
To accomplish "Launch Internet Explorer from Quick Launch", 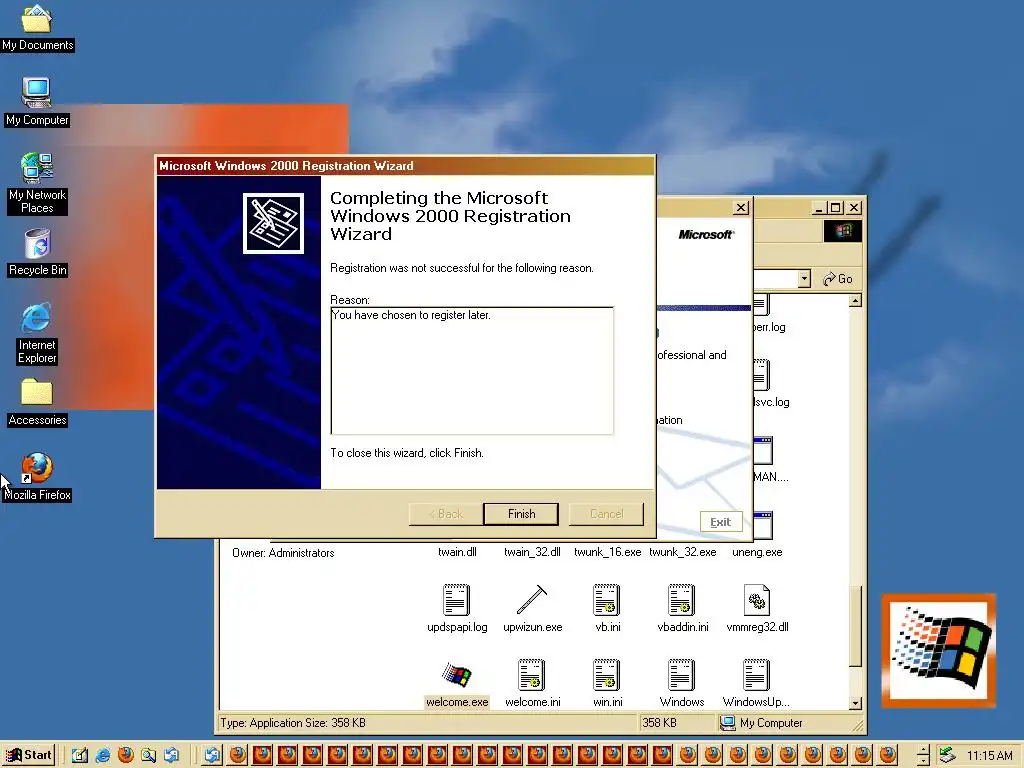I will click(103, 755).
